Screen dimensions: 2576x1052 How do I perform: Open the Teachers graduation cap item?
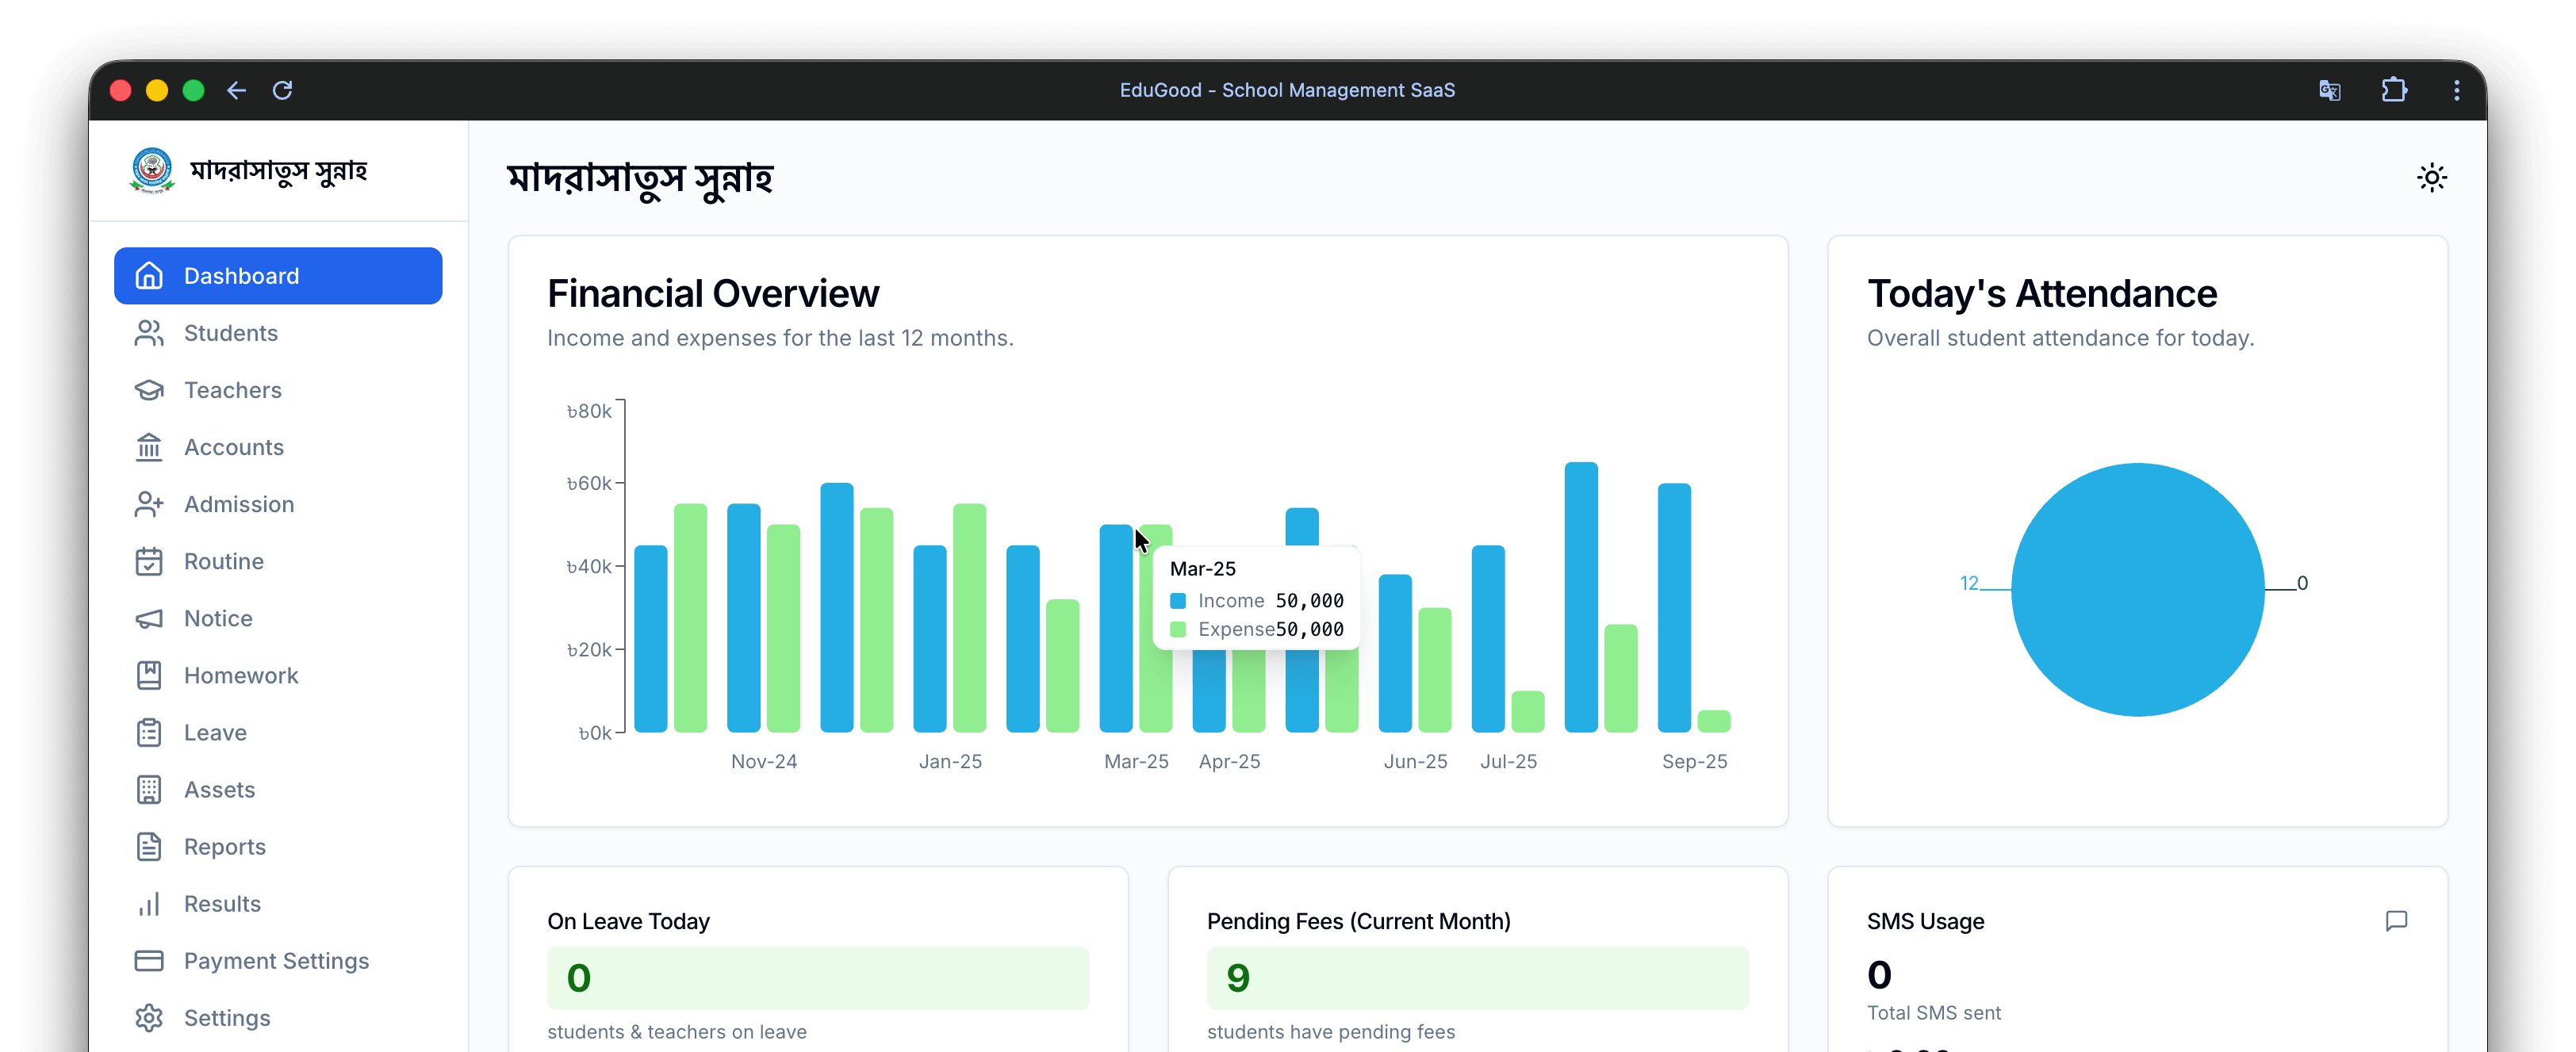232,390
